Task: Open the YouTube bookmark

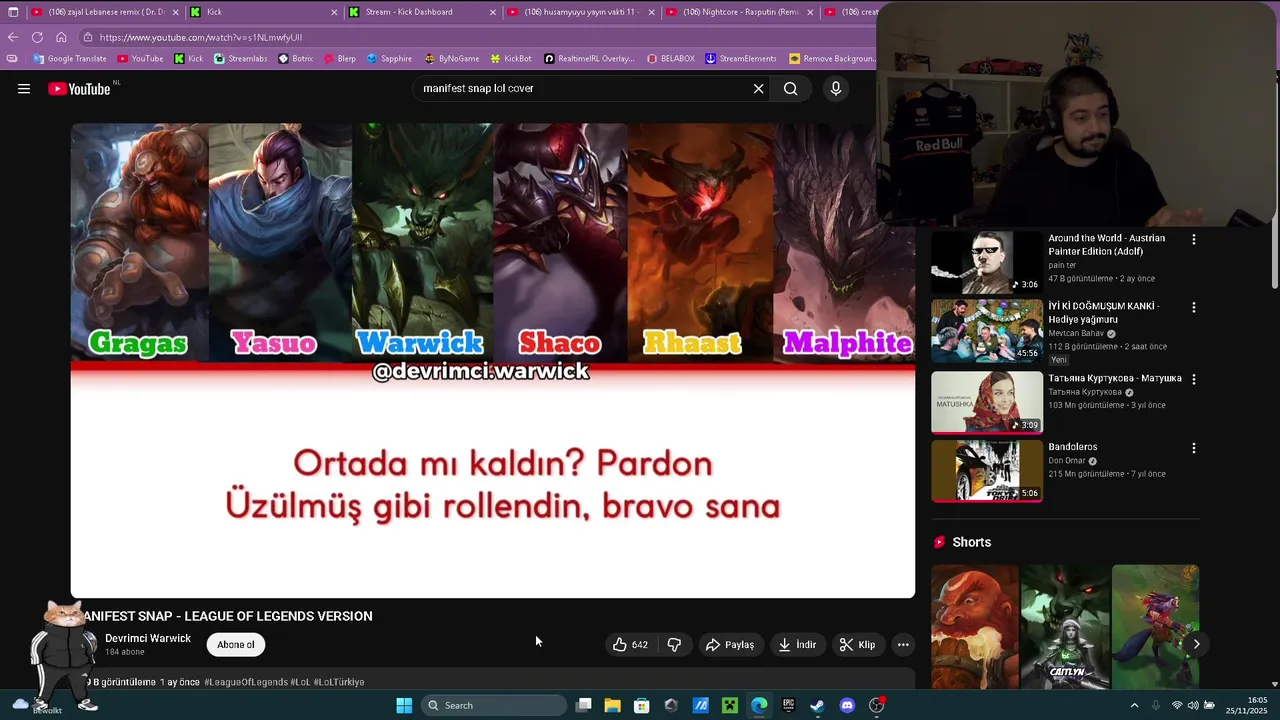Action: point(140,59)
